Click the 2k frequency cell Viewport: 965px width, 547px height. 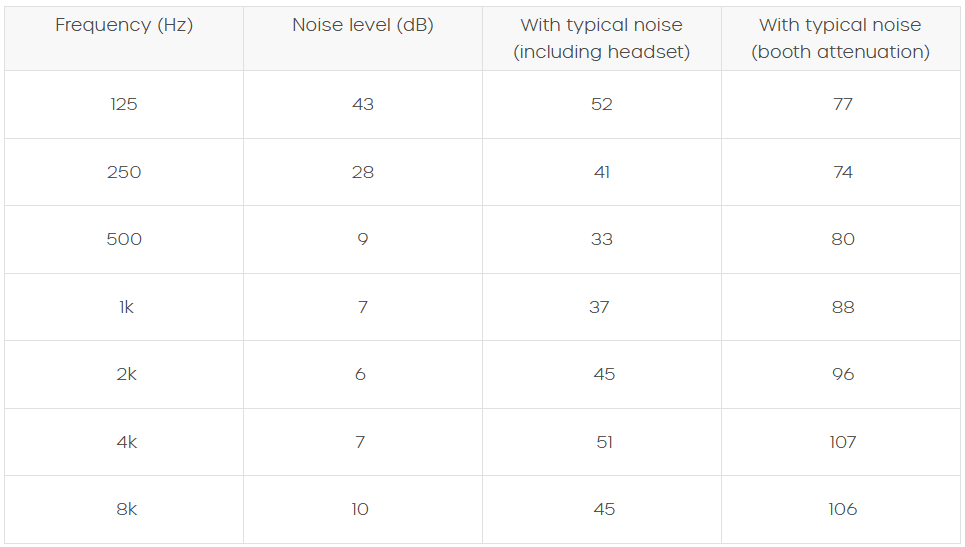click(x=126, y=374)
